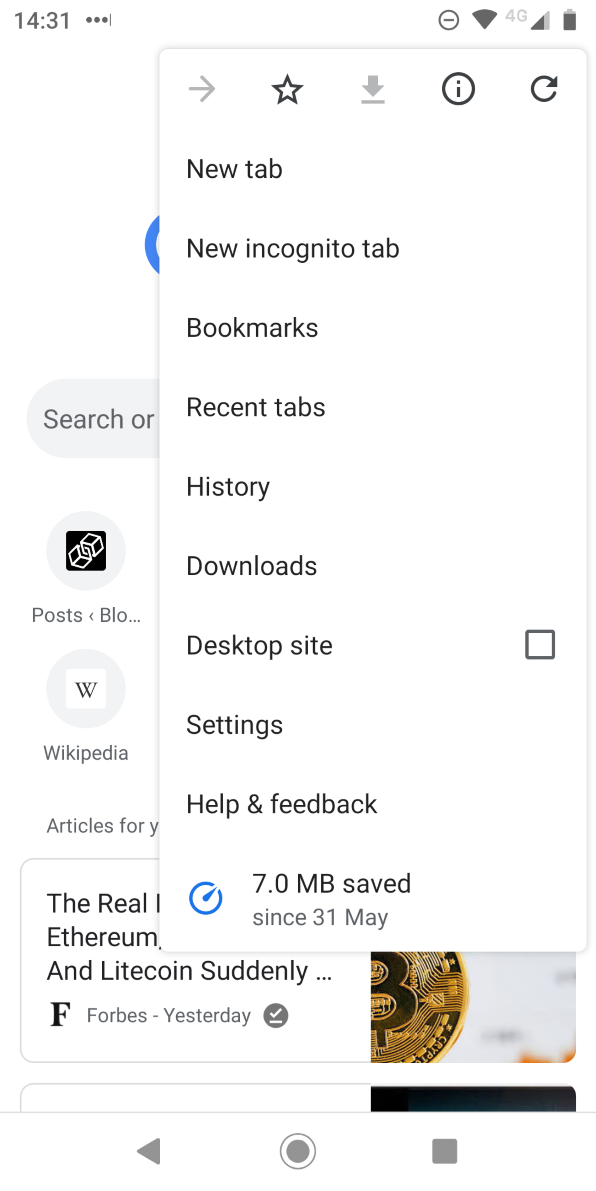Check the verified badge next to Forbes

pyautogui.click(x=275, y=1015)
